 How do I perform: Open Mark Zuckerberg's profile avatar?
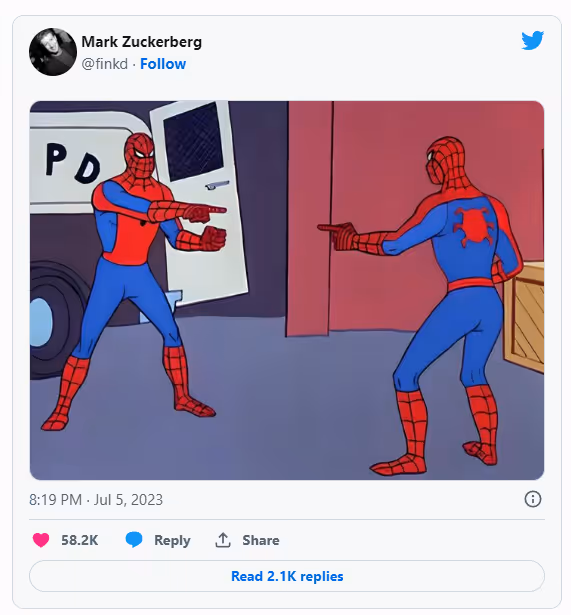[53, 52]
